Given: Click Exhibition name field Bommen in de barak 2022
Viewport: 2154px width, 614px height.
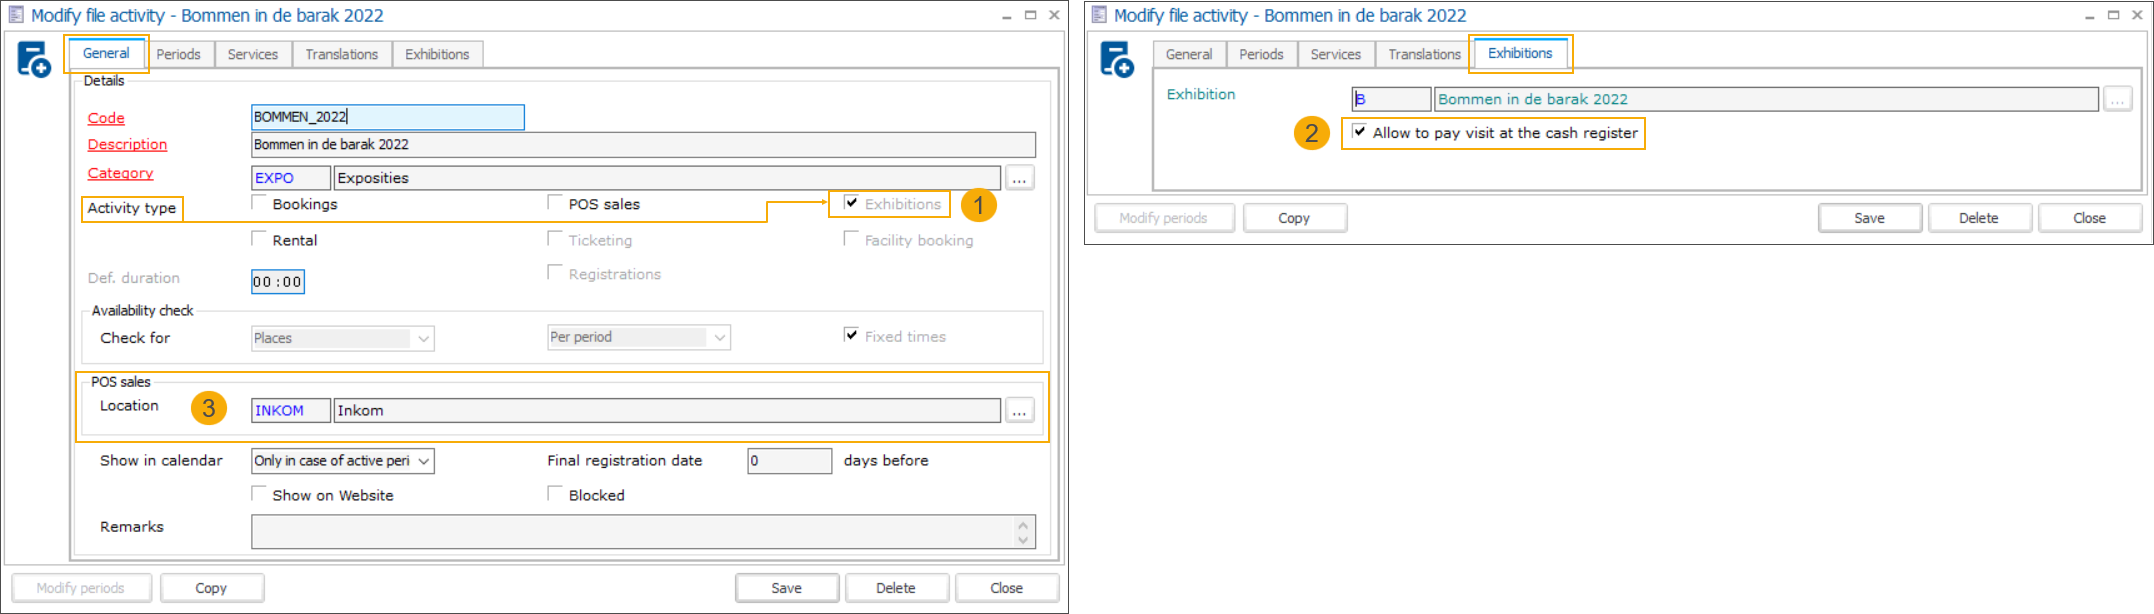Looking at the screenshot, I should [1766, 99].
